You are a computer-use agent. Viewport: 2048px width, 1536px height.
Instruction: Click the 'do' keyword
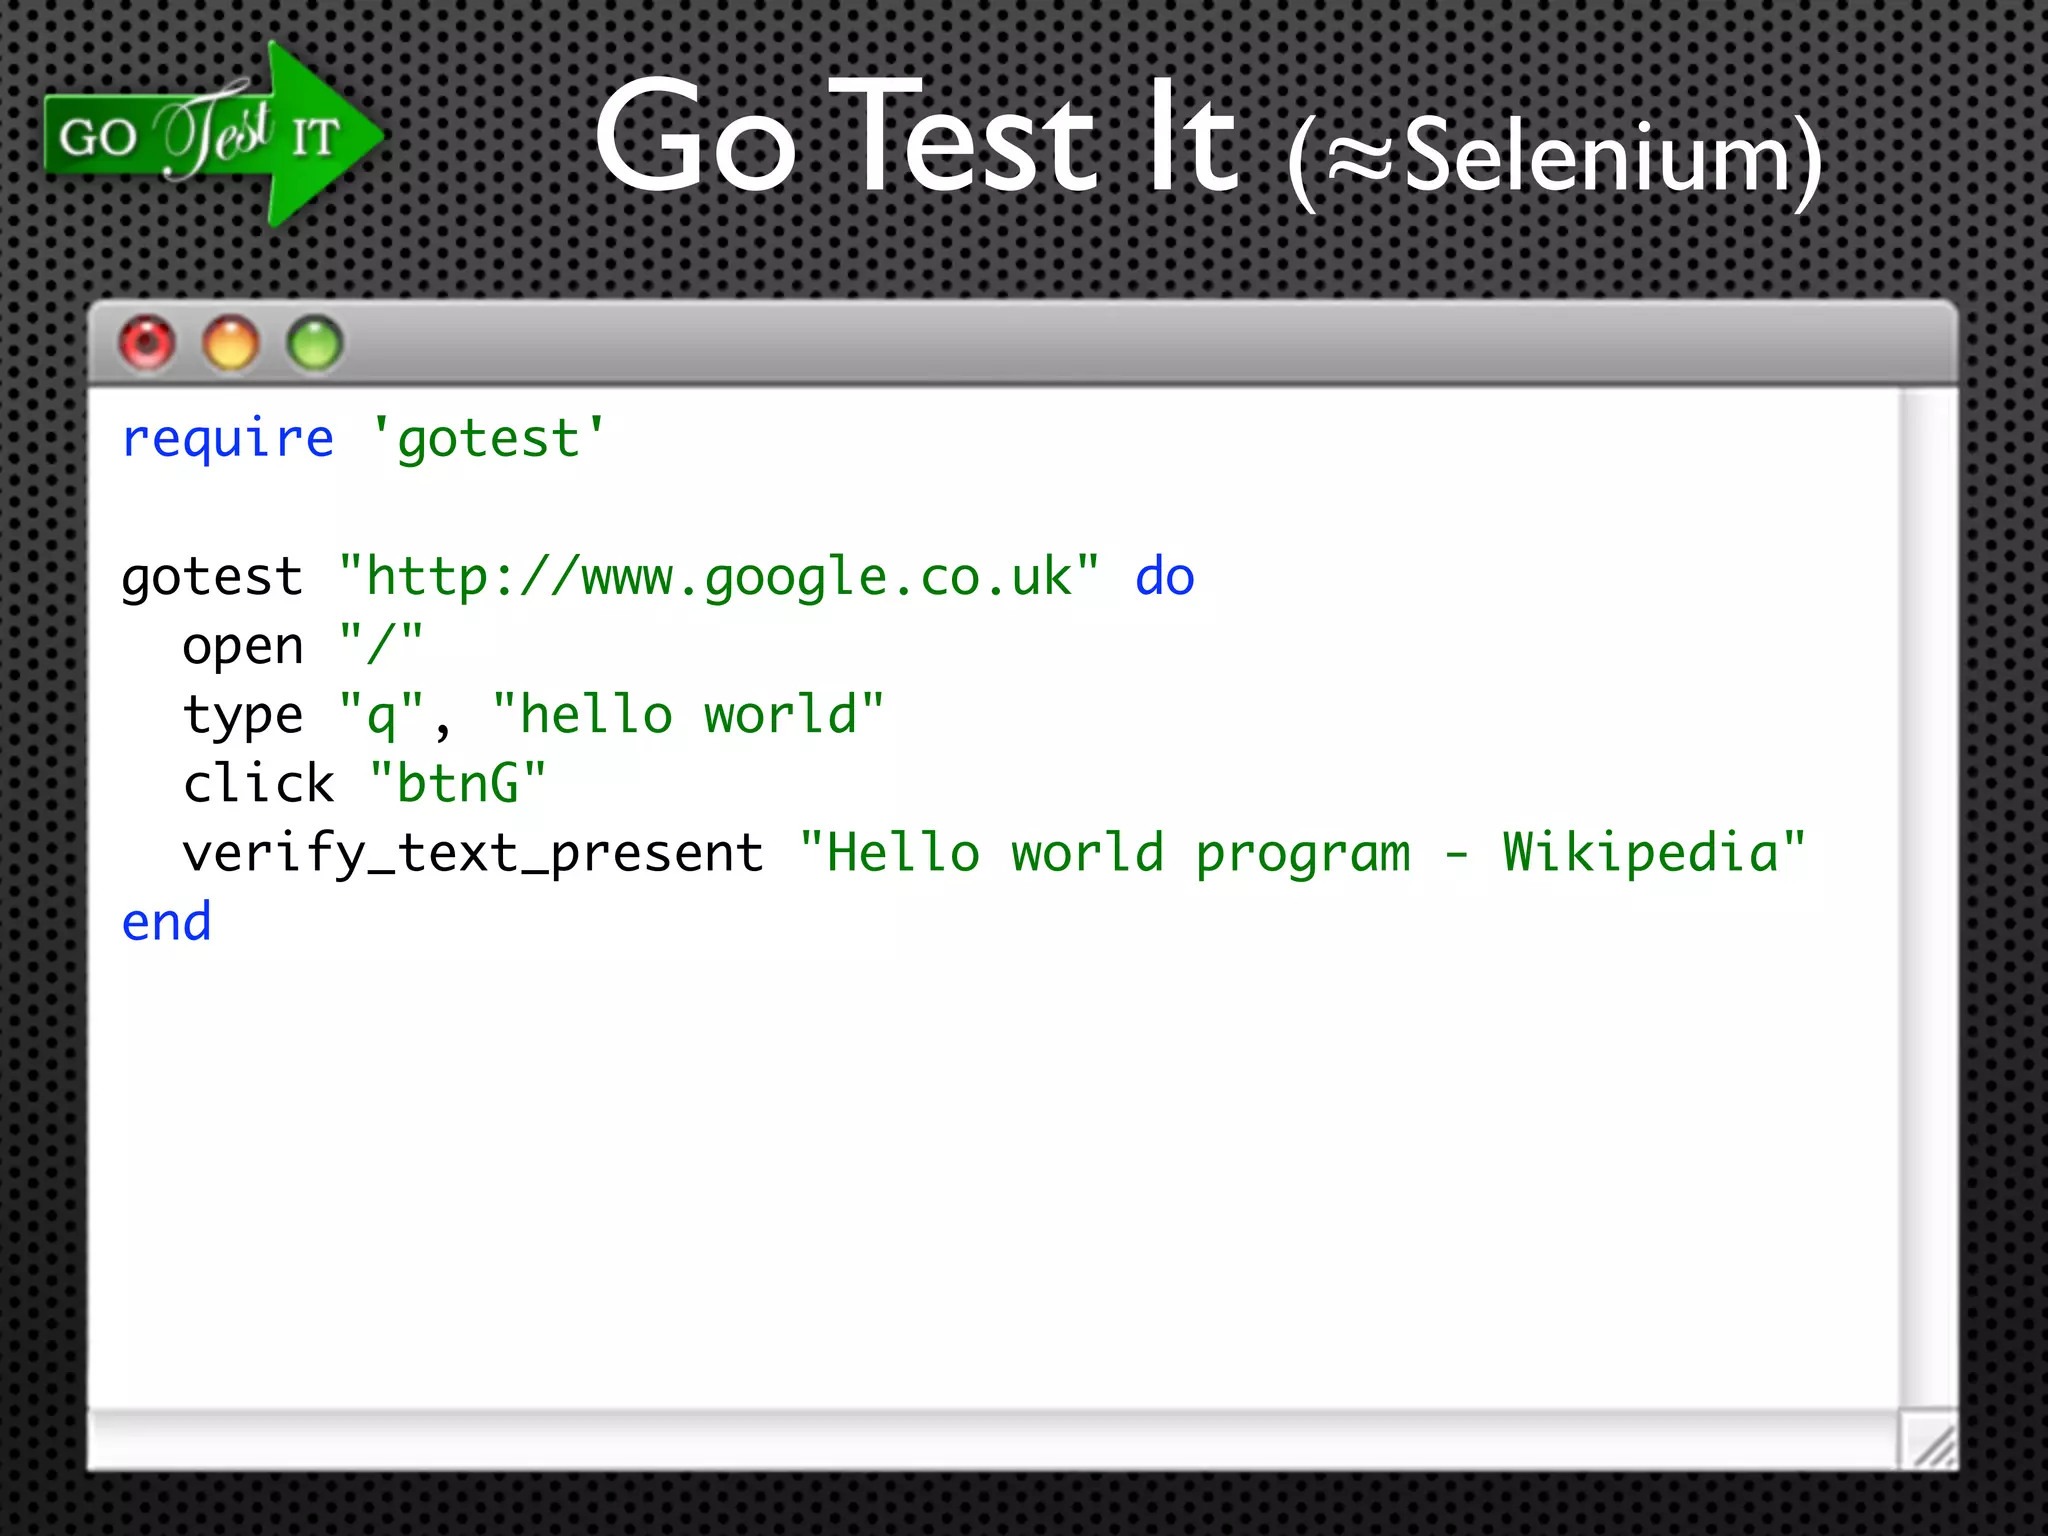point(1165,577)
